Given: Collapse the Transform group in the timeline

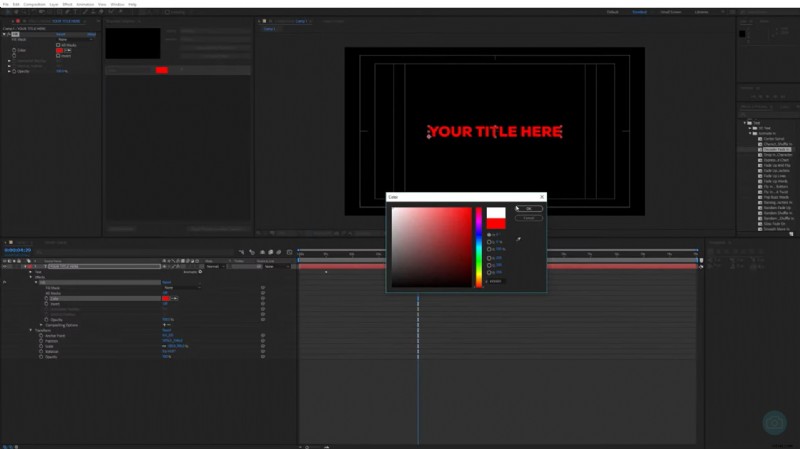Looking at the screenshot, I should 31,330.
